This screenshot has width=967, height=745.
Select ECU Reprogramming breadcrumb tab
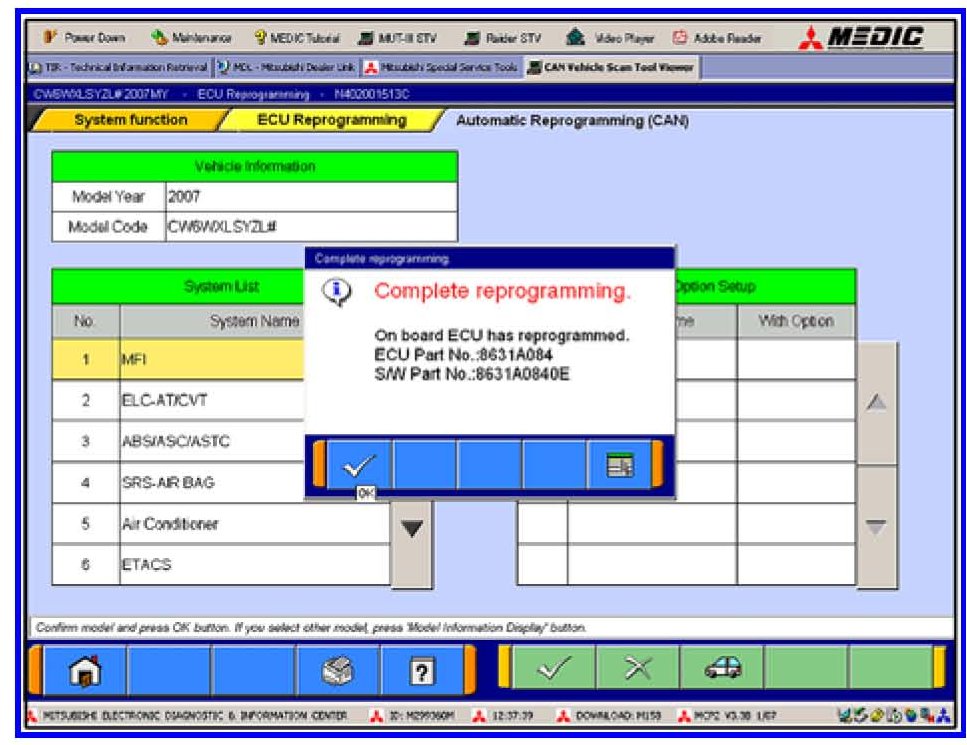point(332,120)
